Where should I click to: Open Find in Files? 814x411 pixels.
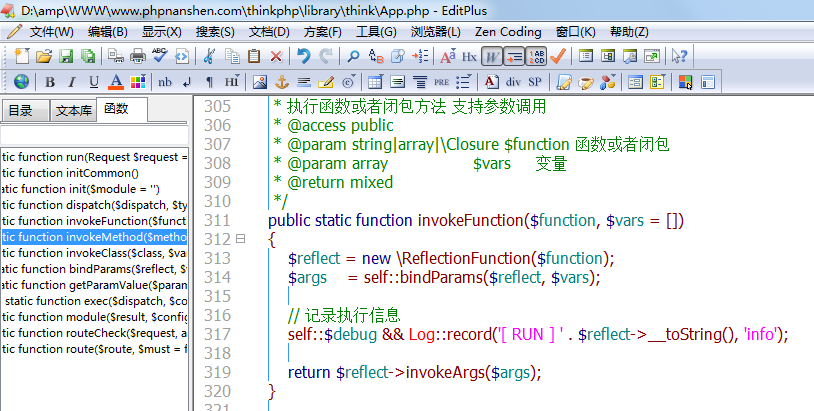coord(398,56)
